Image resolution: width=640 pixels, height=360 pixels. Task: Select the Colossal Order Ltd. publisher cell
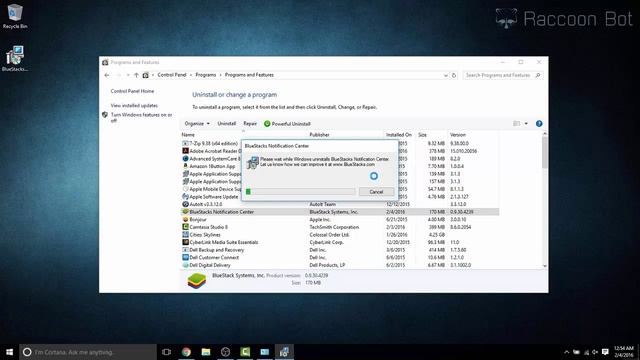click(x=329, y=235)
